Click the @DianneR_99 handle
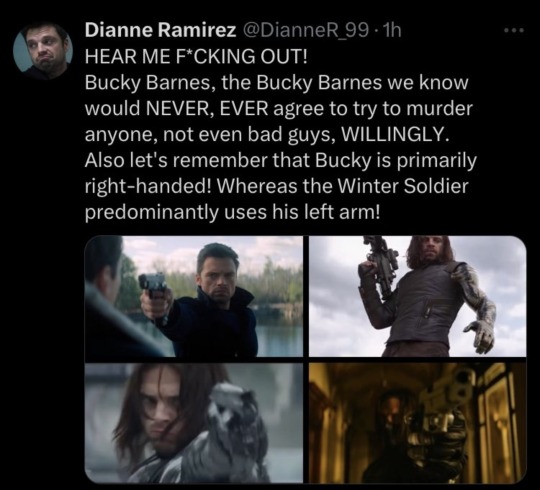540x490 pixels. click(x=304, y=31)
